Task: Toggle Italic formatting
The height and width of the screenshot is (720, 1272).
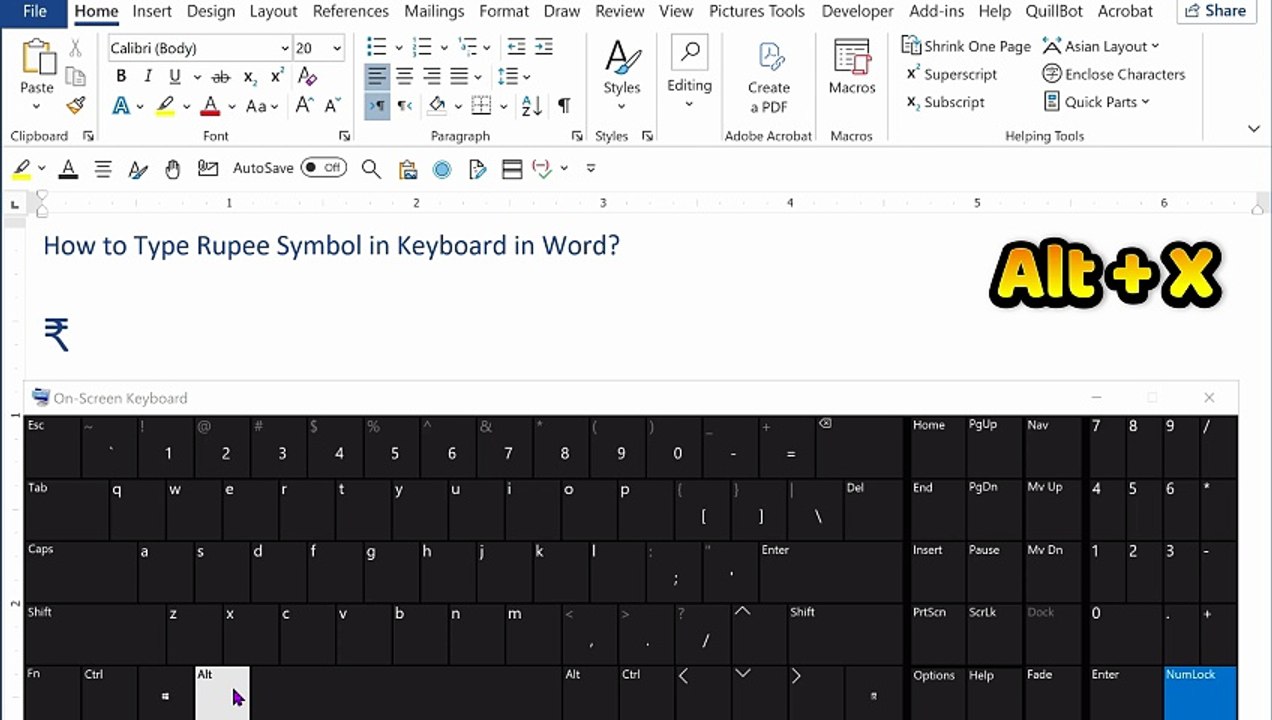Action: [x=148, y=77]
